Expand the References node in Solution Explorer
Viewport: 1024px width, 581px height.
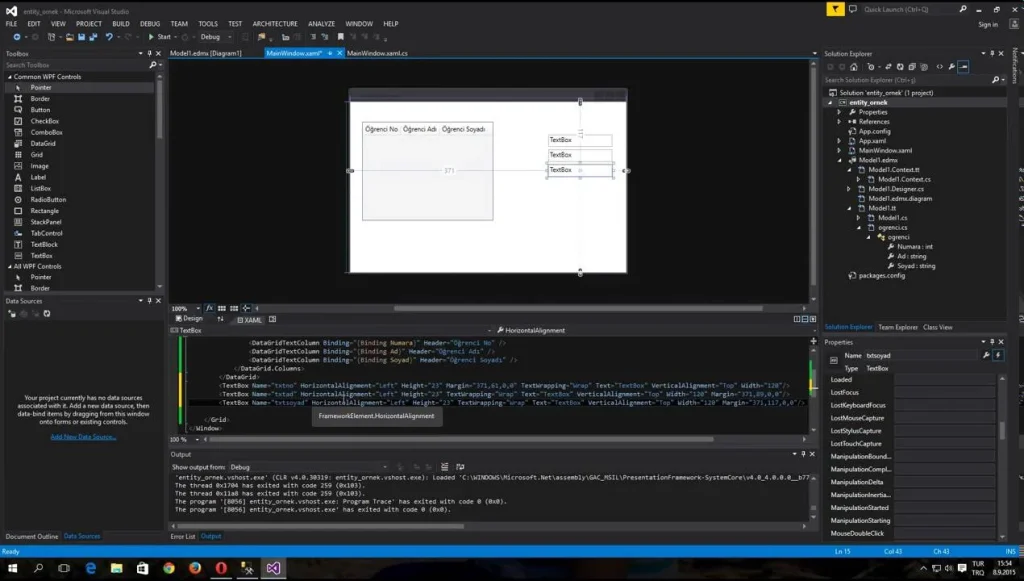(839, 122)
